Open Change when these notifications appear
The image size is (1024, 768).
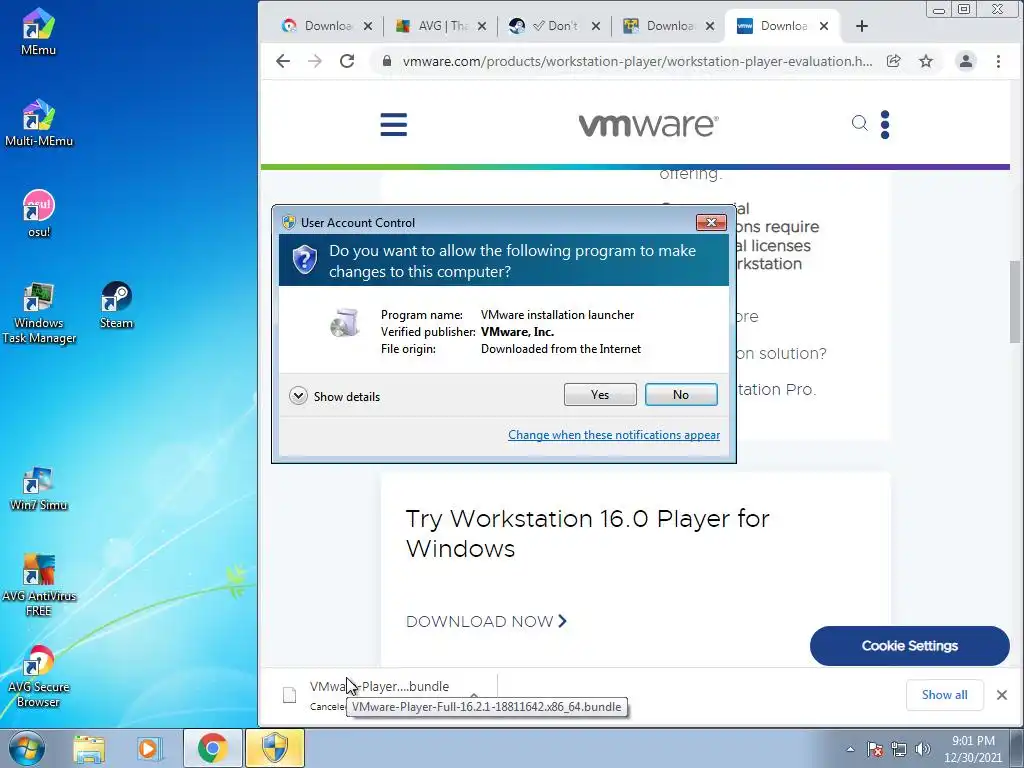point(614,435)
